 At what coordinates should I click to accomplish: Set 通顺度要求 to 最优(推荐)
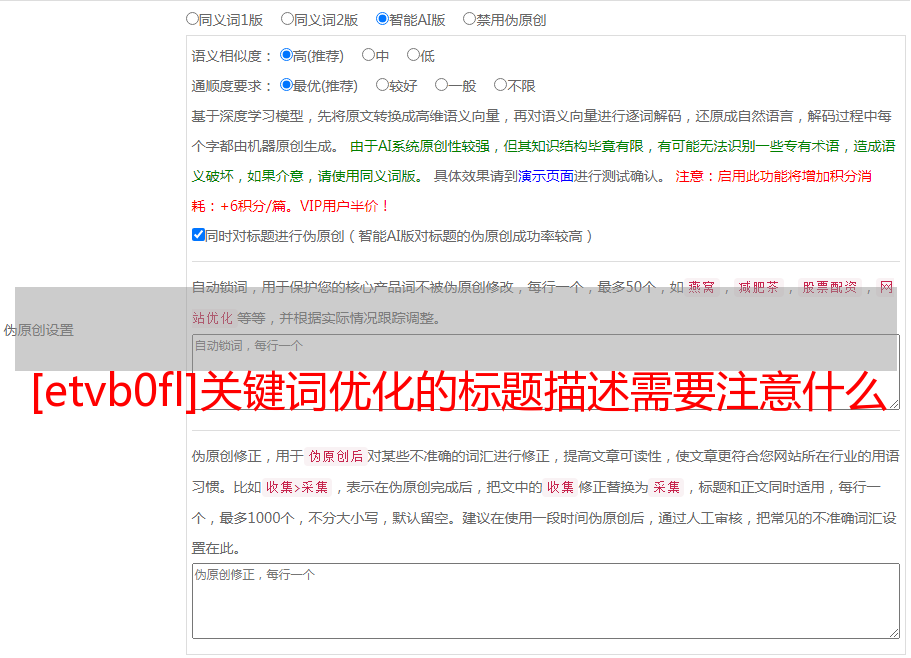(x=286, y=85)
